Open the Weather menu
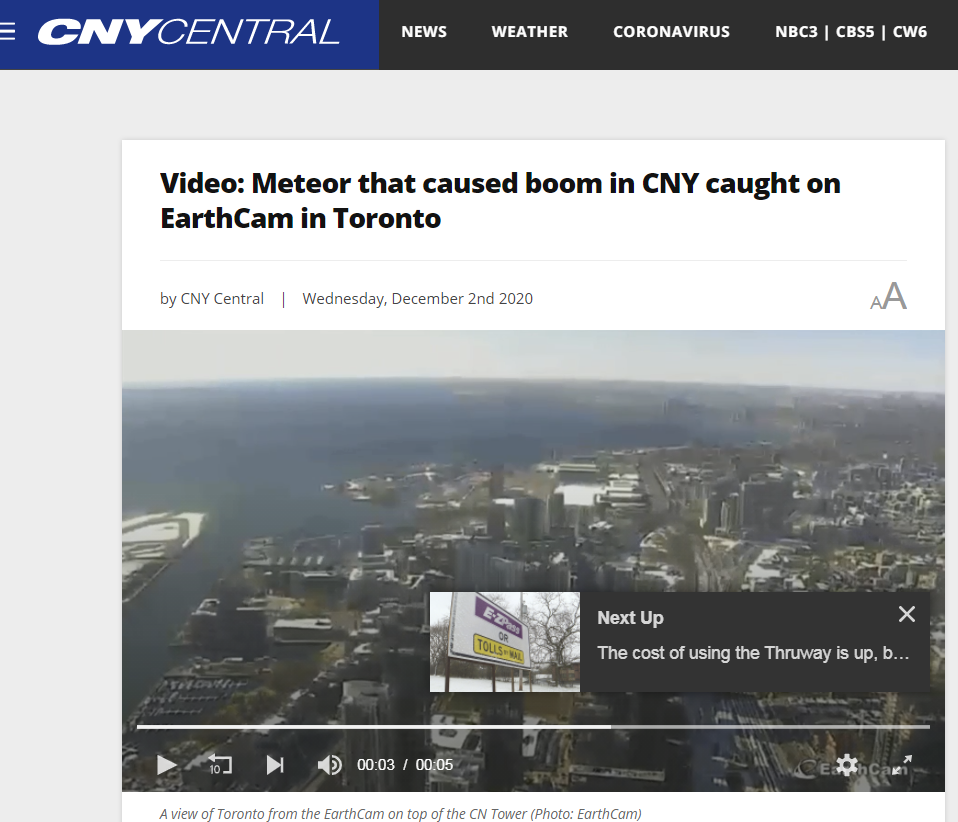 pos(530,32)
